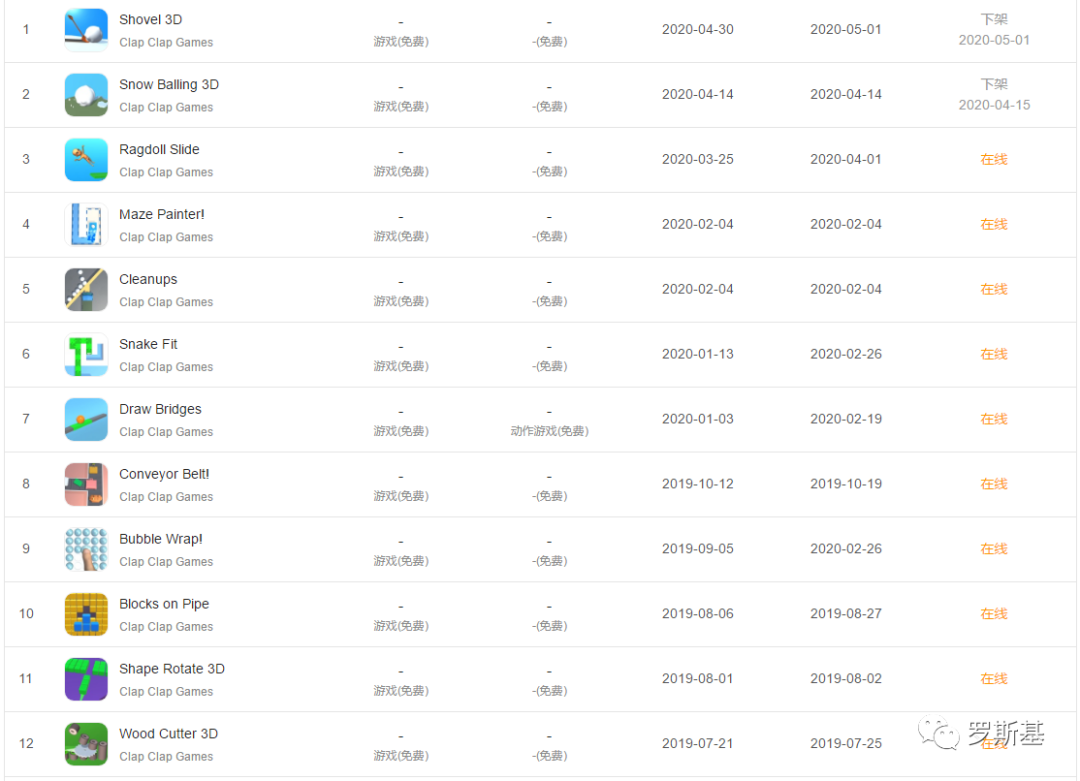
Task: Select the 在线 status for Bubble Wrap!
Action: (x=993, y=549)
